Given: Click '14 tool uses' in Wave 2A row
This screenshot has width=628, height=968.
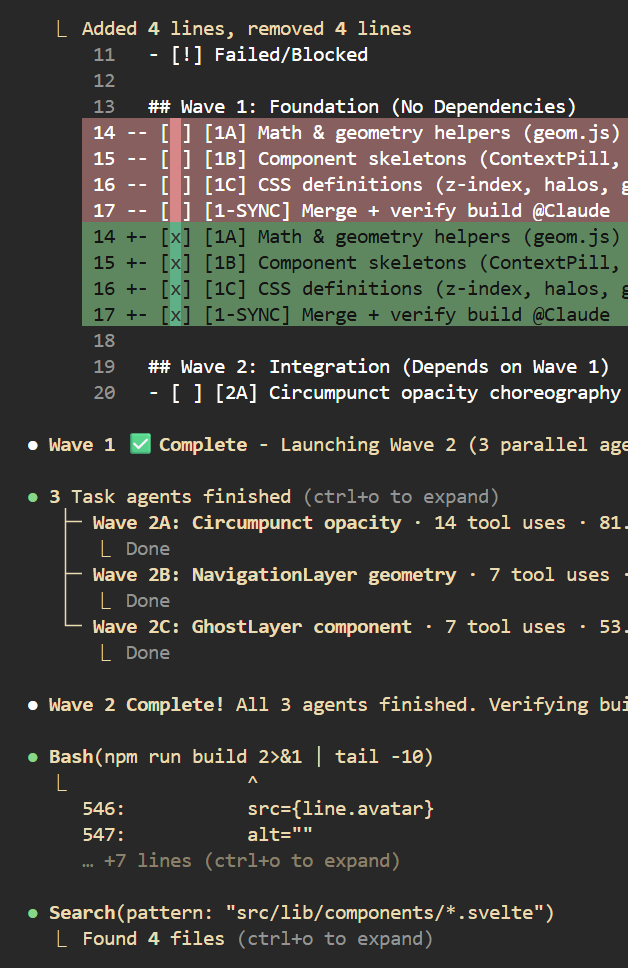Looking at the screenshot, I should coord(500,523).
